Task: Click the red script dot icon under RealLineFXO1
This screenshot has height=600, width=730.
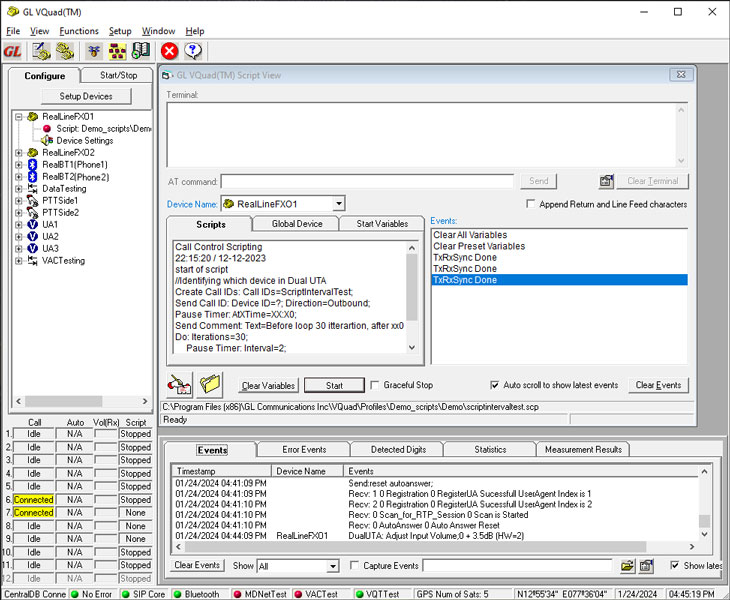Action: [x=47, y=128]
